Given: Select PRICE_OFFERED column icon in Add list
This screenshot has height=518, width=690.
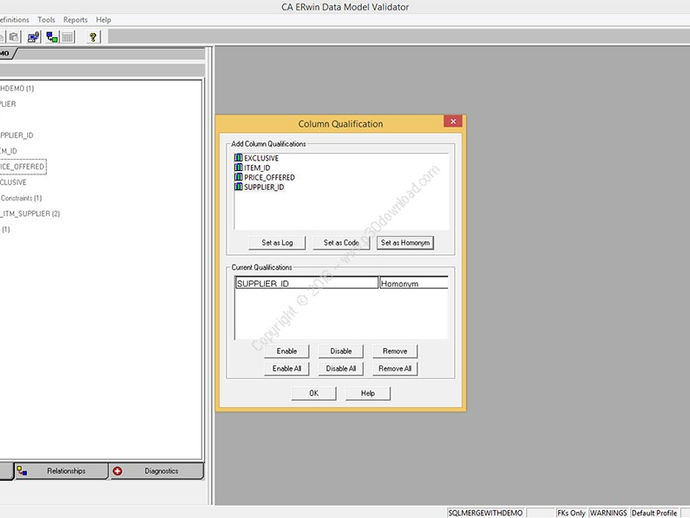Looking at the screenshot, I should pyautogui.click(x=238, y=177).
